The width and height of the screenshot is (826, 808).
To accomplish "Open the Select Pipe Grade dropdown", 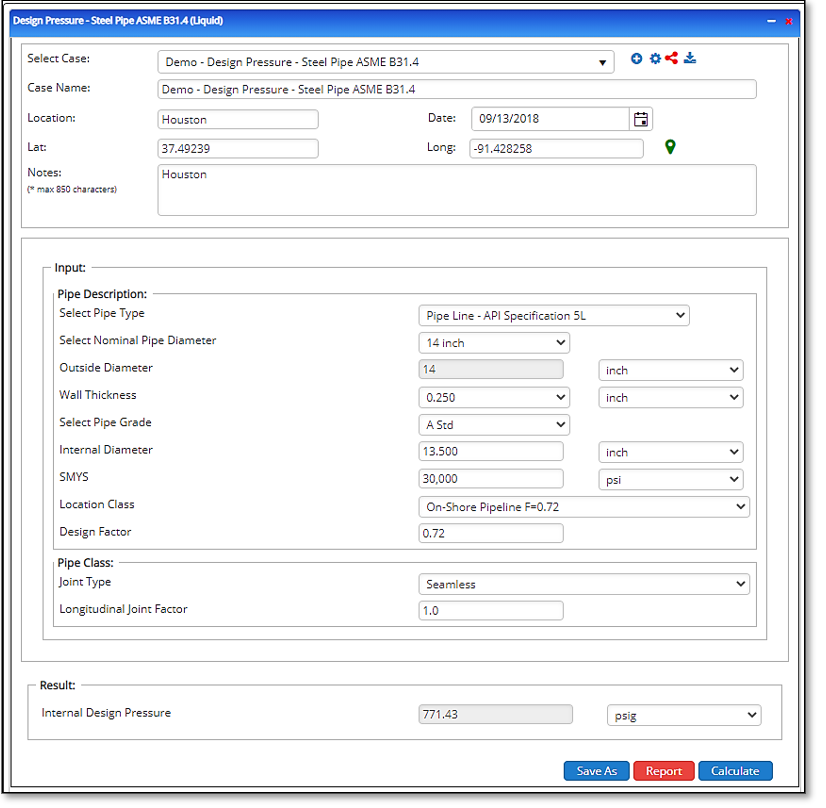I will (494, 425).
